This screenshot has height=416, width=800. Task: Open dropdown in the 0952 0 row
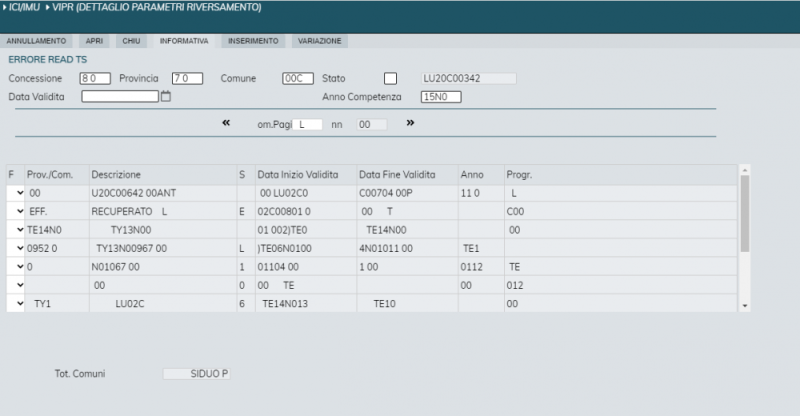tap(19, 248)
